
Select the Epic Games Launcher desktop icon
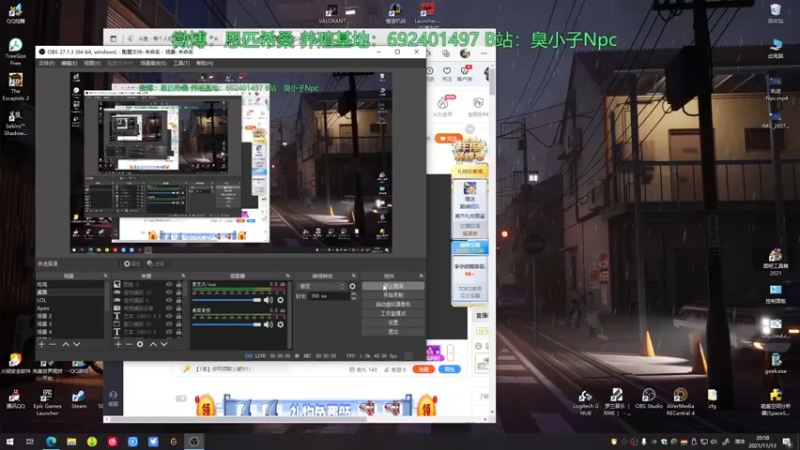point(47,403)
